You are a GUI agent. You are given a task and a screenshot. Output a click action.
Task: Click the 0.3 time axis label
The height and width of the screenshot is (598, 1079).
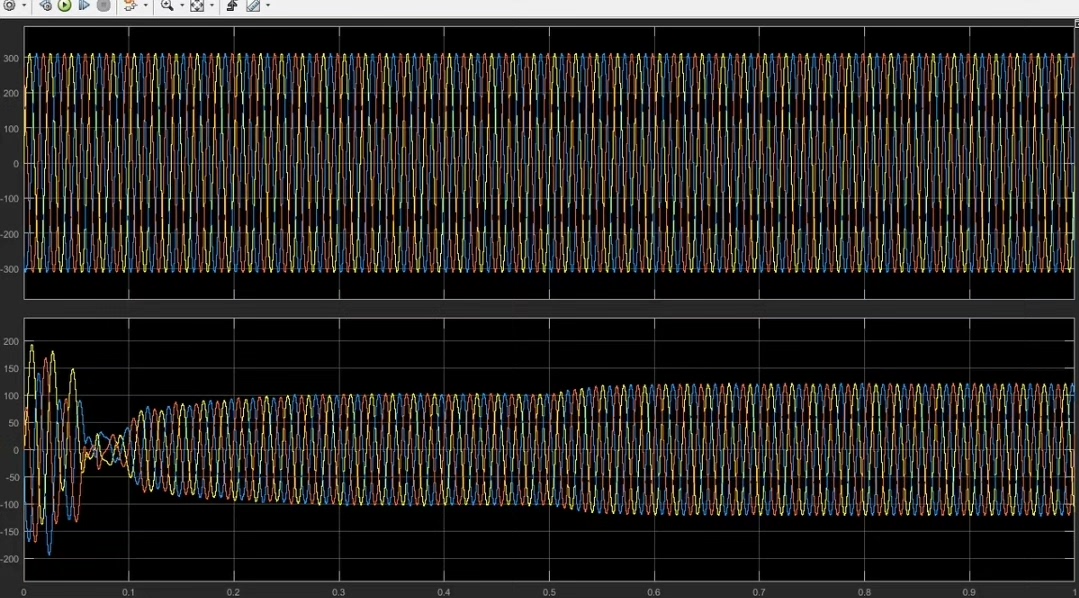click(x=339, y=592)
